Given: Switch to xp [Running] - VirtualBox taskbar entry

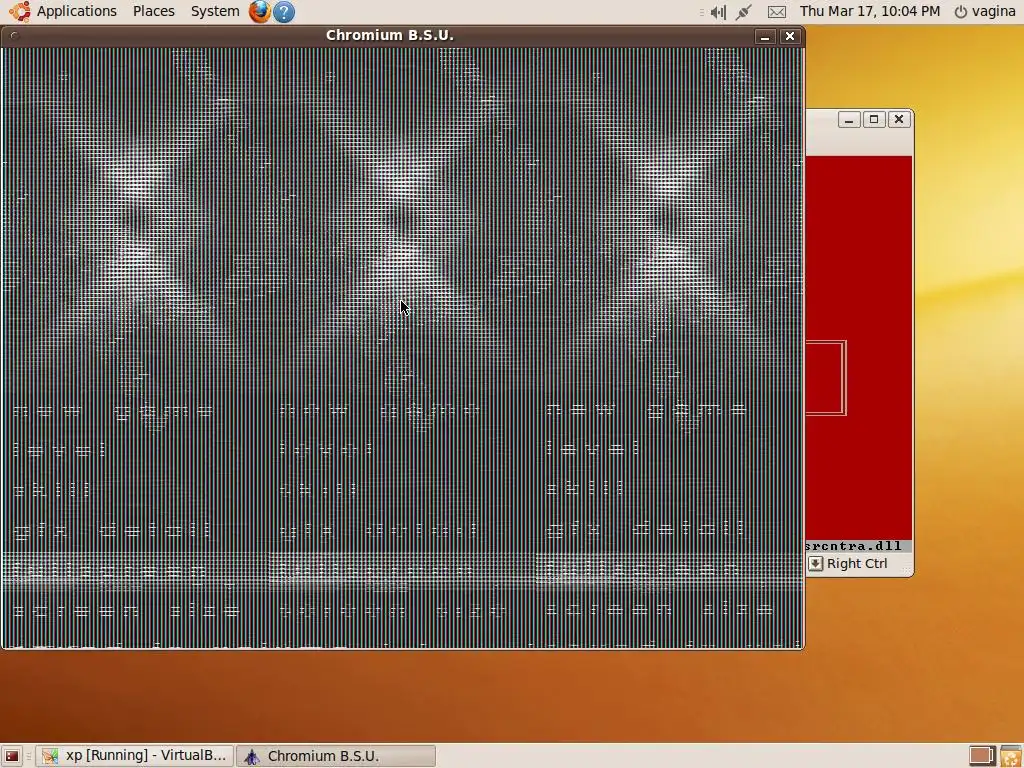Looking at the screenshot, I should pyautogui.click(x=135, y=756).
